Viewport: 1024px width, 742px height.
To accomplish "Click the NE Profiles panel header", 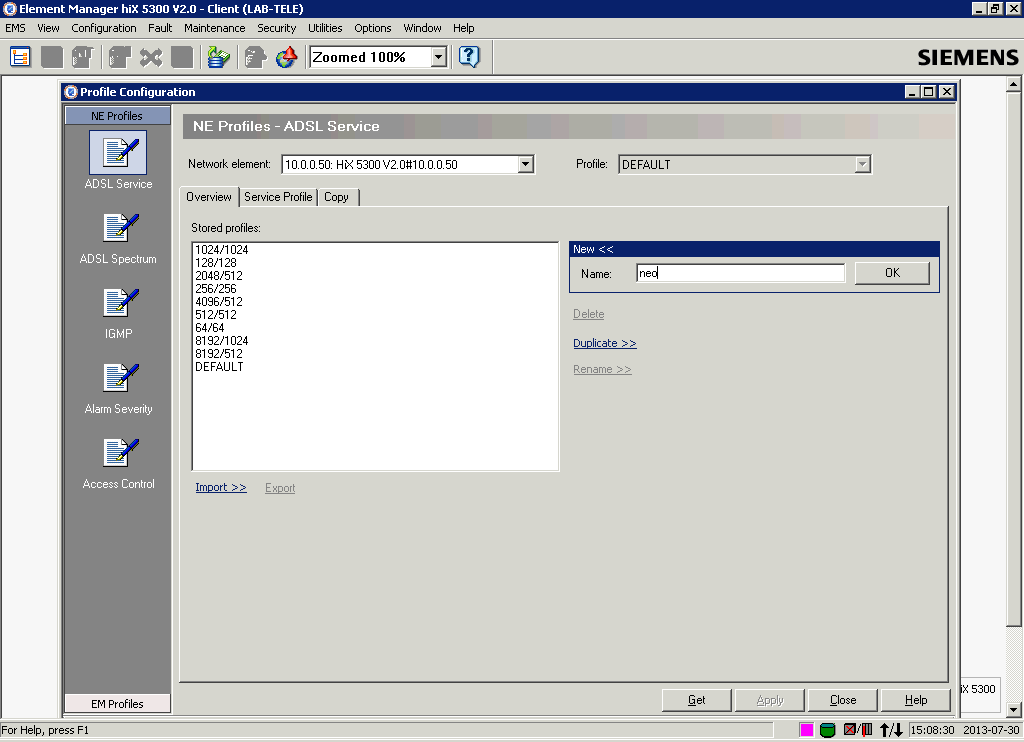I will pos(118,116).
